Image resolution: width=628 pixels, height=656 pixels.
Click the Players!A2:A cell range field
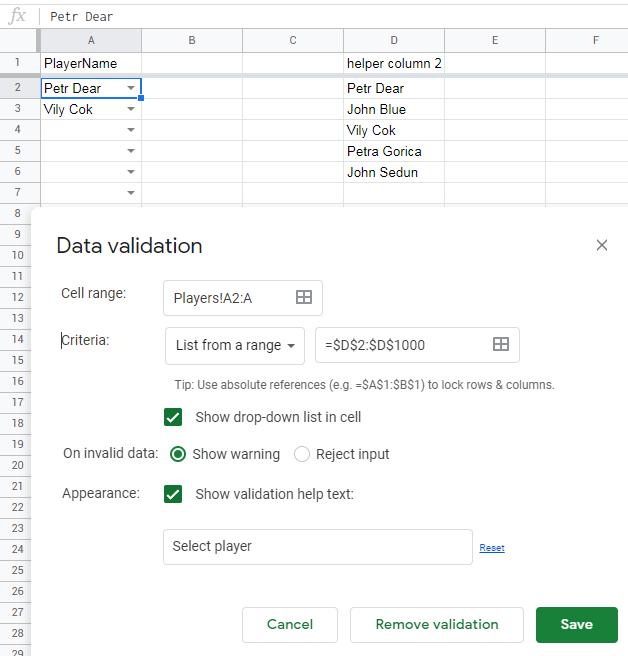pos(243,298)
